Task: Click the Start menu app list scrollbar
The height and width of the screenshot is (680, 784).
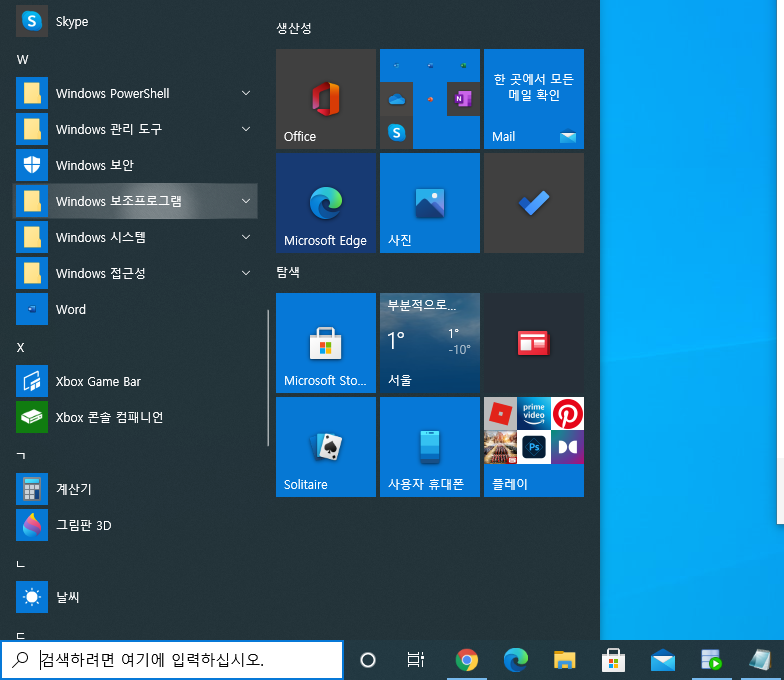Action: [268, 378]
